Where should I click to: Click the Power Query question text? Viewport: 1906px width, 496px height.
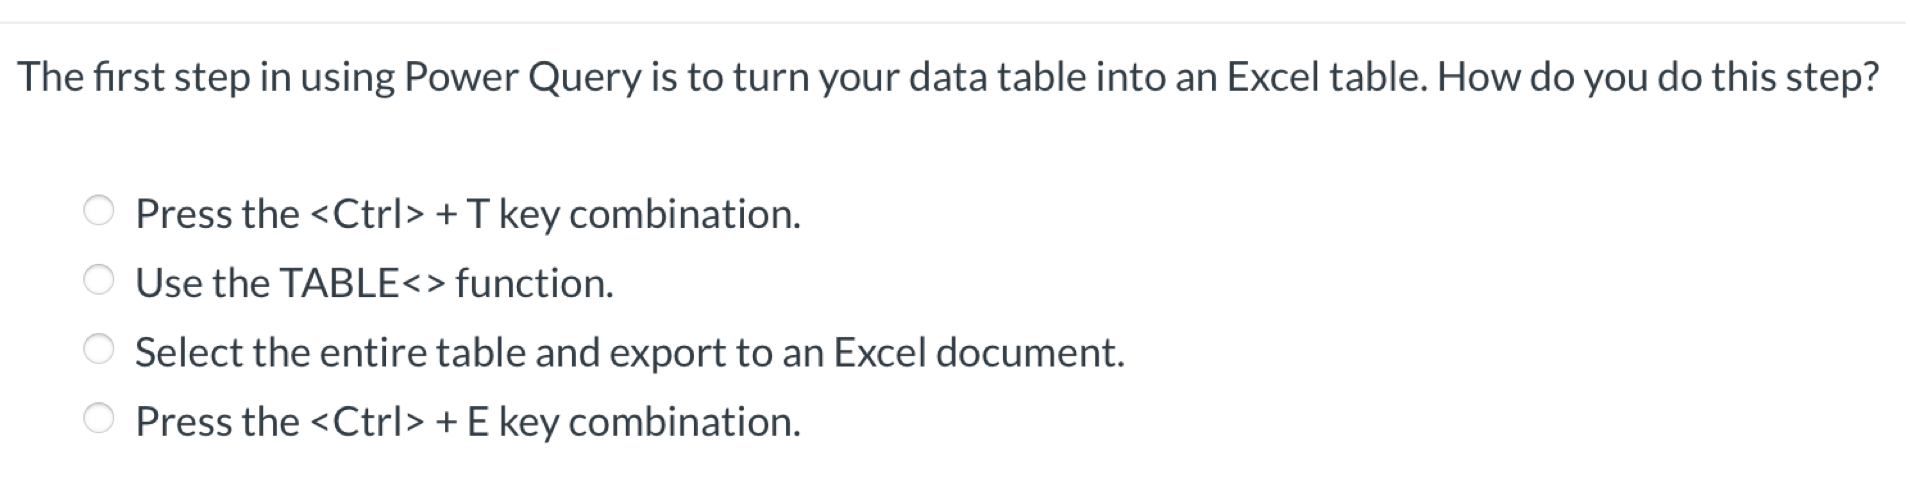tap(948, 77)
